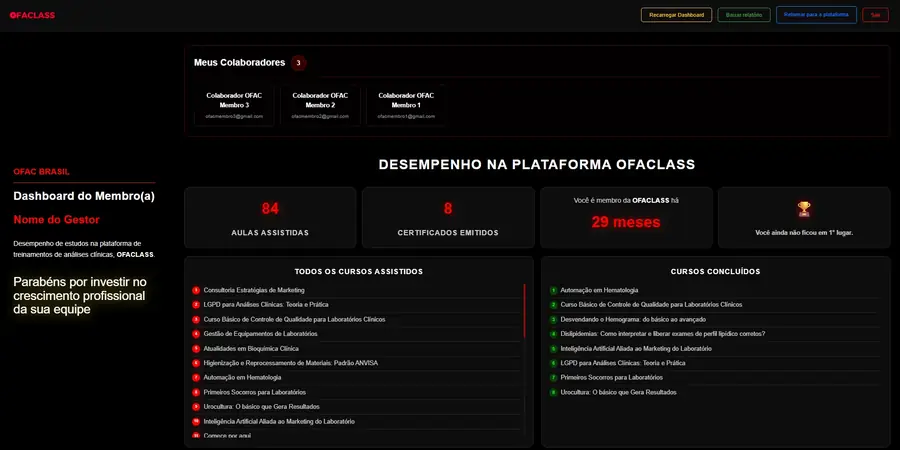Click the Meus Colaboradores heading

(239, 63)
